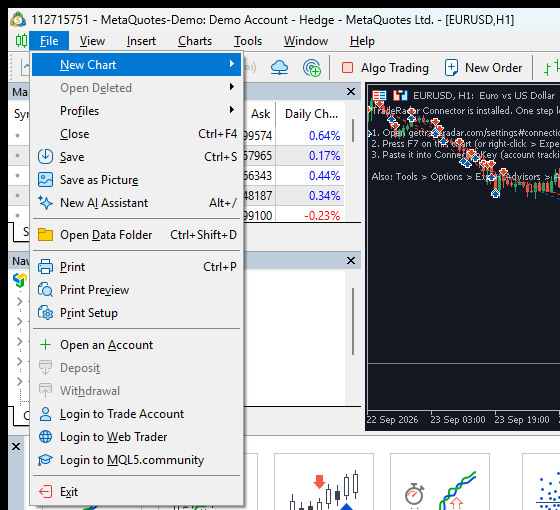Screen dimensions: 560x510
Task: Close the bottom Toolbox panel
Action: (x=16, y=446)
